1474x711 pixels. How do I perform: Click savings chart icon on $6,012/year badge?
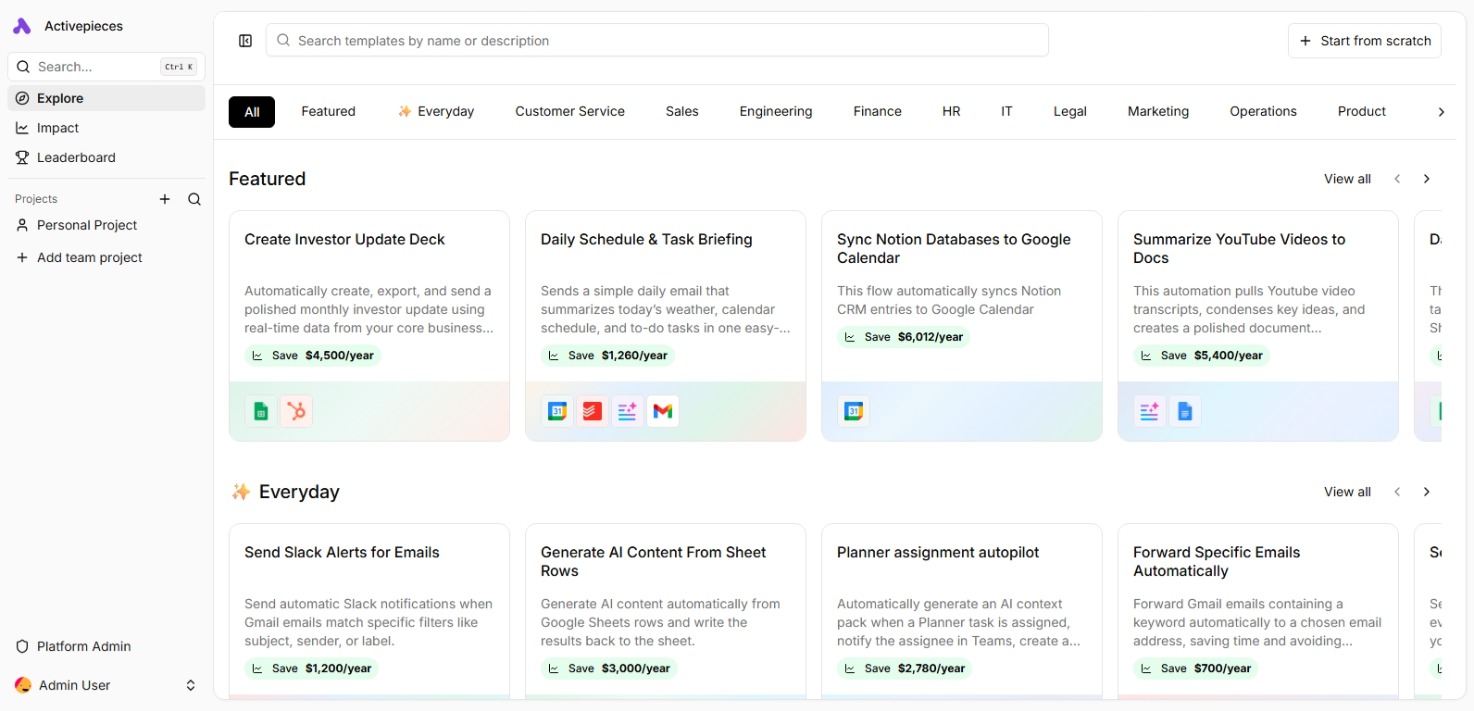tap(850, 337)
